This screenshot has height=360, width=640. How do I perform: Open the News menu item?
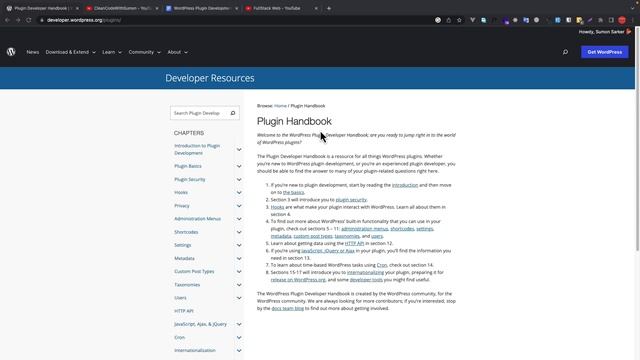pos(33,52)
